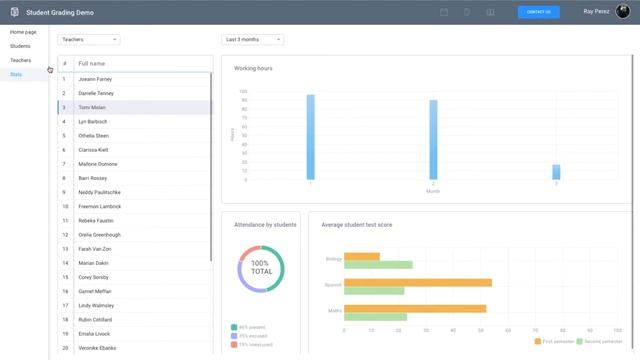Click the Maths orange first semester bar

[x=415, y=309]
